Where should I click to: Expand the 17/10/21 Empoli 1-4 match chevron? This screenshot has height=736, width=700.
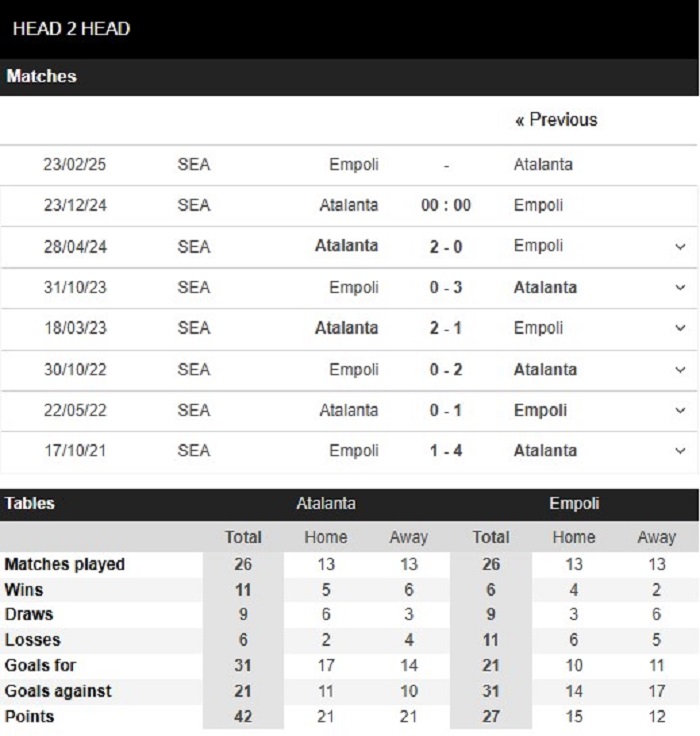click(680, 451)
